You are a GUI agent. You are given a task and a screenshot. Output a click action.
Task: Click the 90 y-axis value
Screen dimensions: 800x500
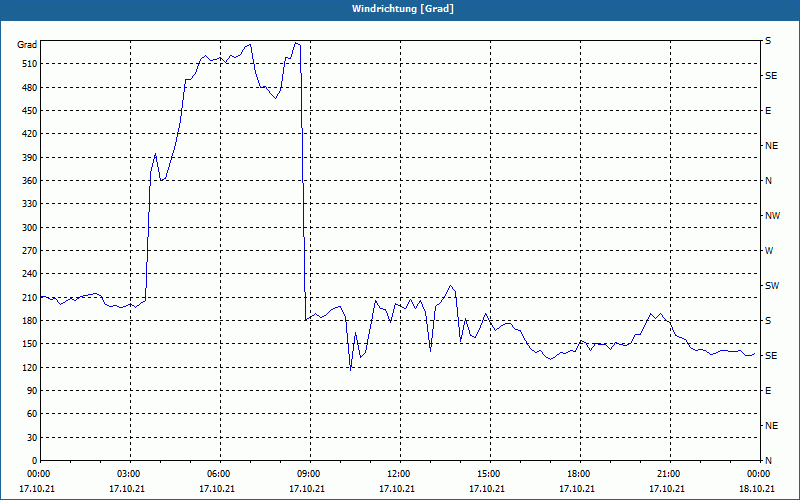point(32,391)
